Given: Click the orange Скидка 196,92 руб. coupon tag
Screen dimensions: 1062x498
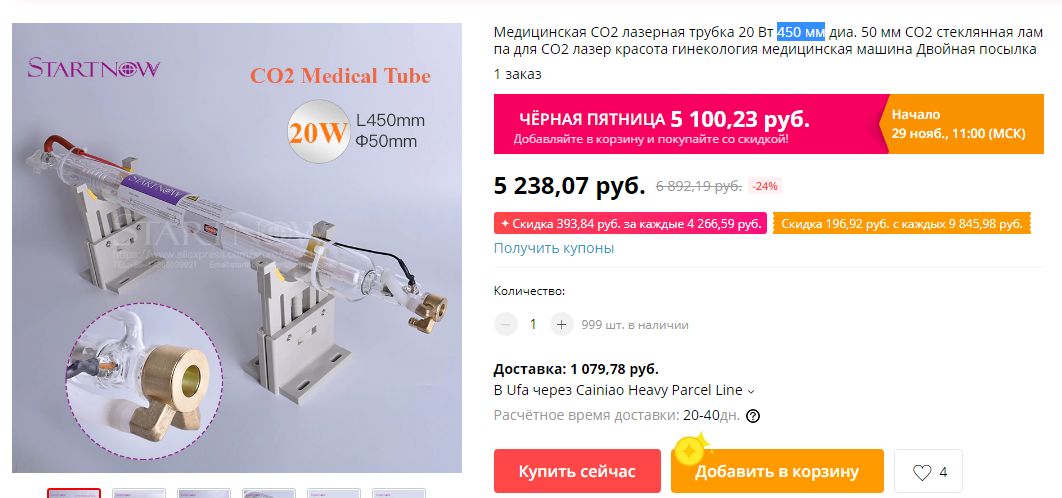Looking at the screenshot, I should click(x=901, y=224).
